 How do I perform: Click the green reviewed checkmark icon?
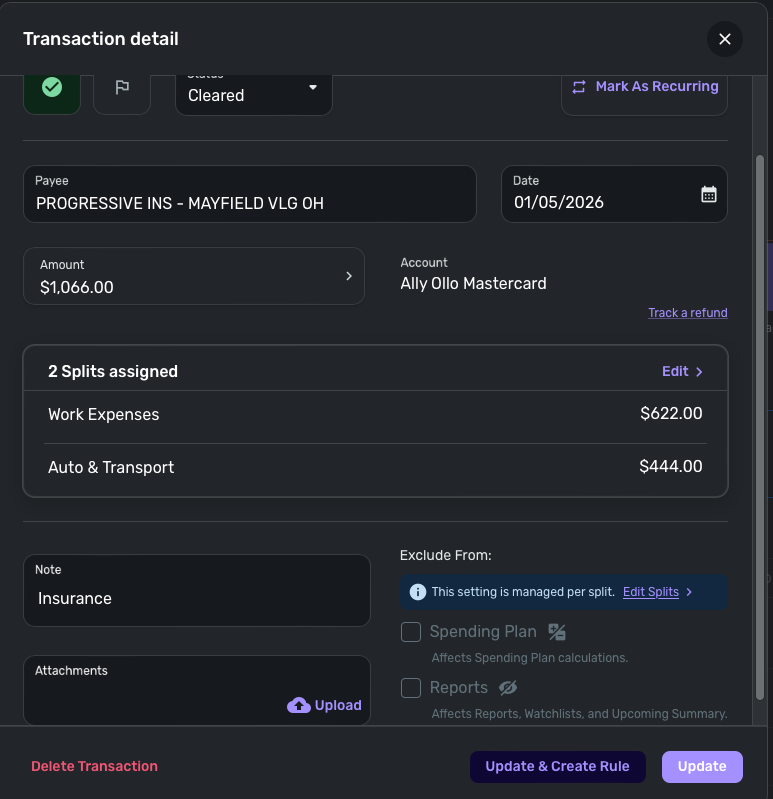point(52,88)
